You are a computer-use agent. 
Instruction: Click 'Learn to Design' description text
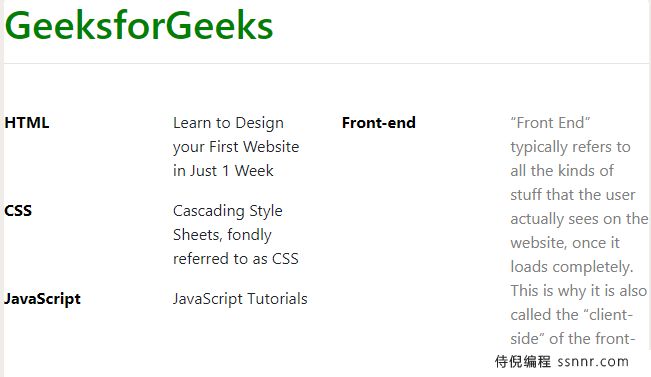pyautogui.click(x=228, y=123)
